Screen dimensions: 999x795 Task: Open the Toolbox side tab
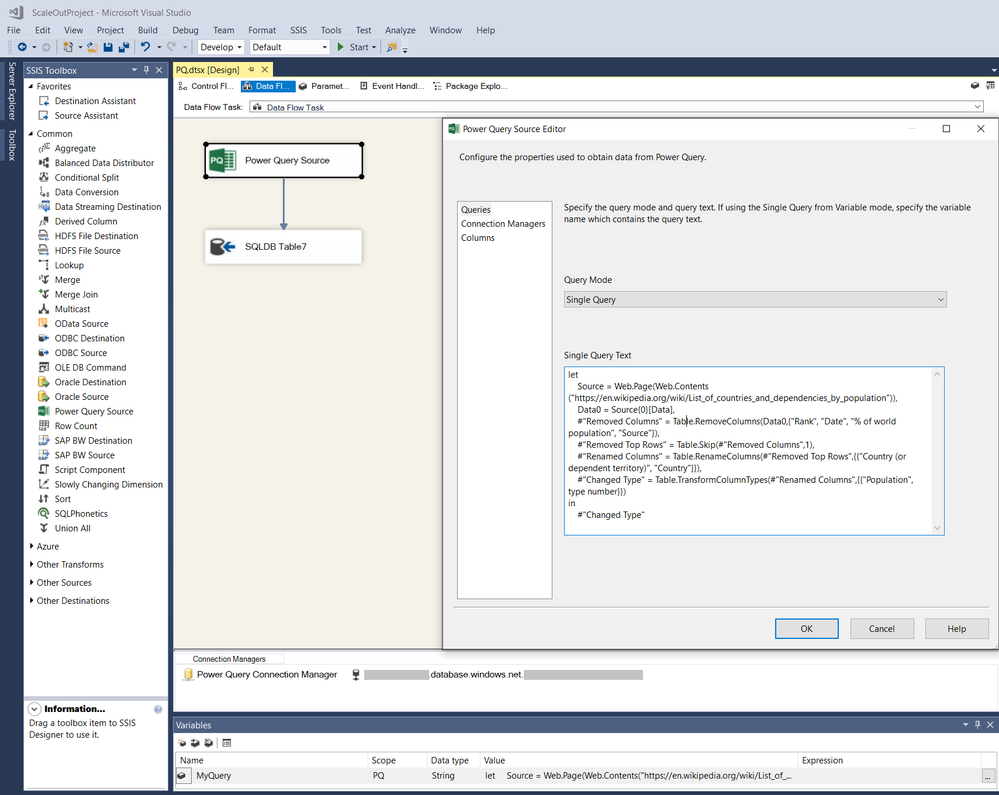pos(11,145)
